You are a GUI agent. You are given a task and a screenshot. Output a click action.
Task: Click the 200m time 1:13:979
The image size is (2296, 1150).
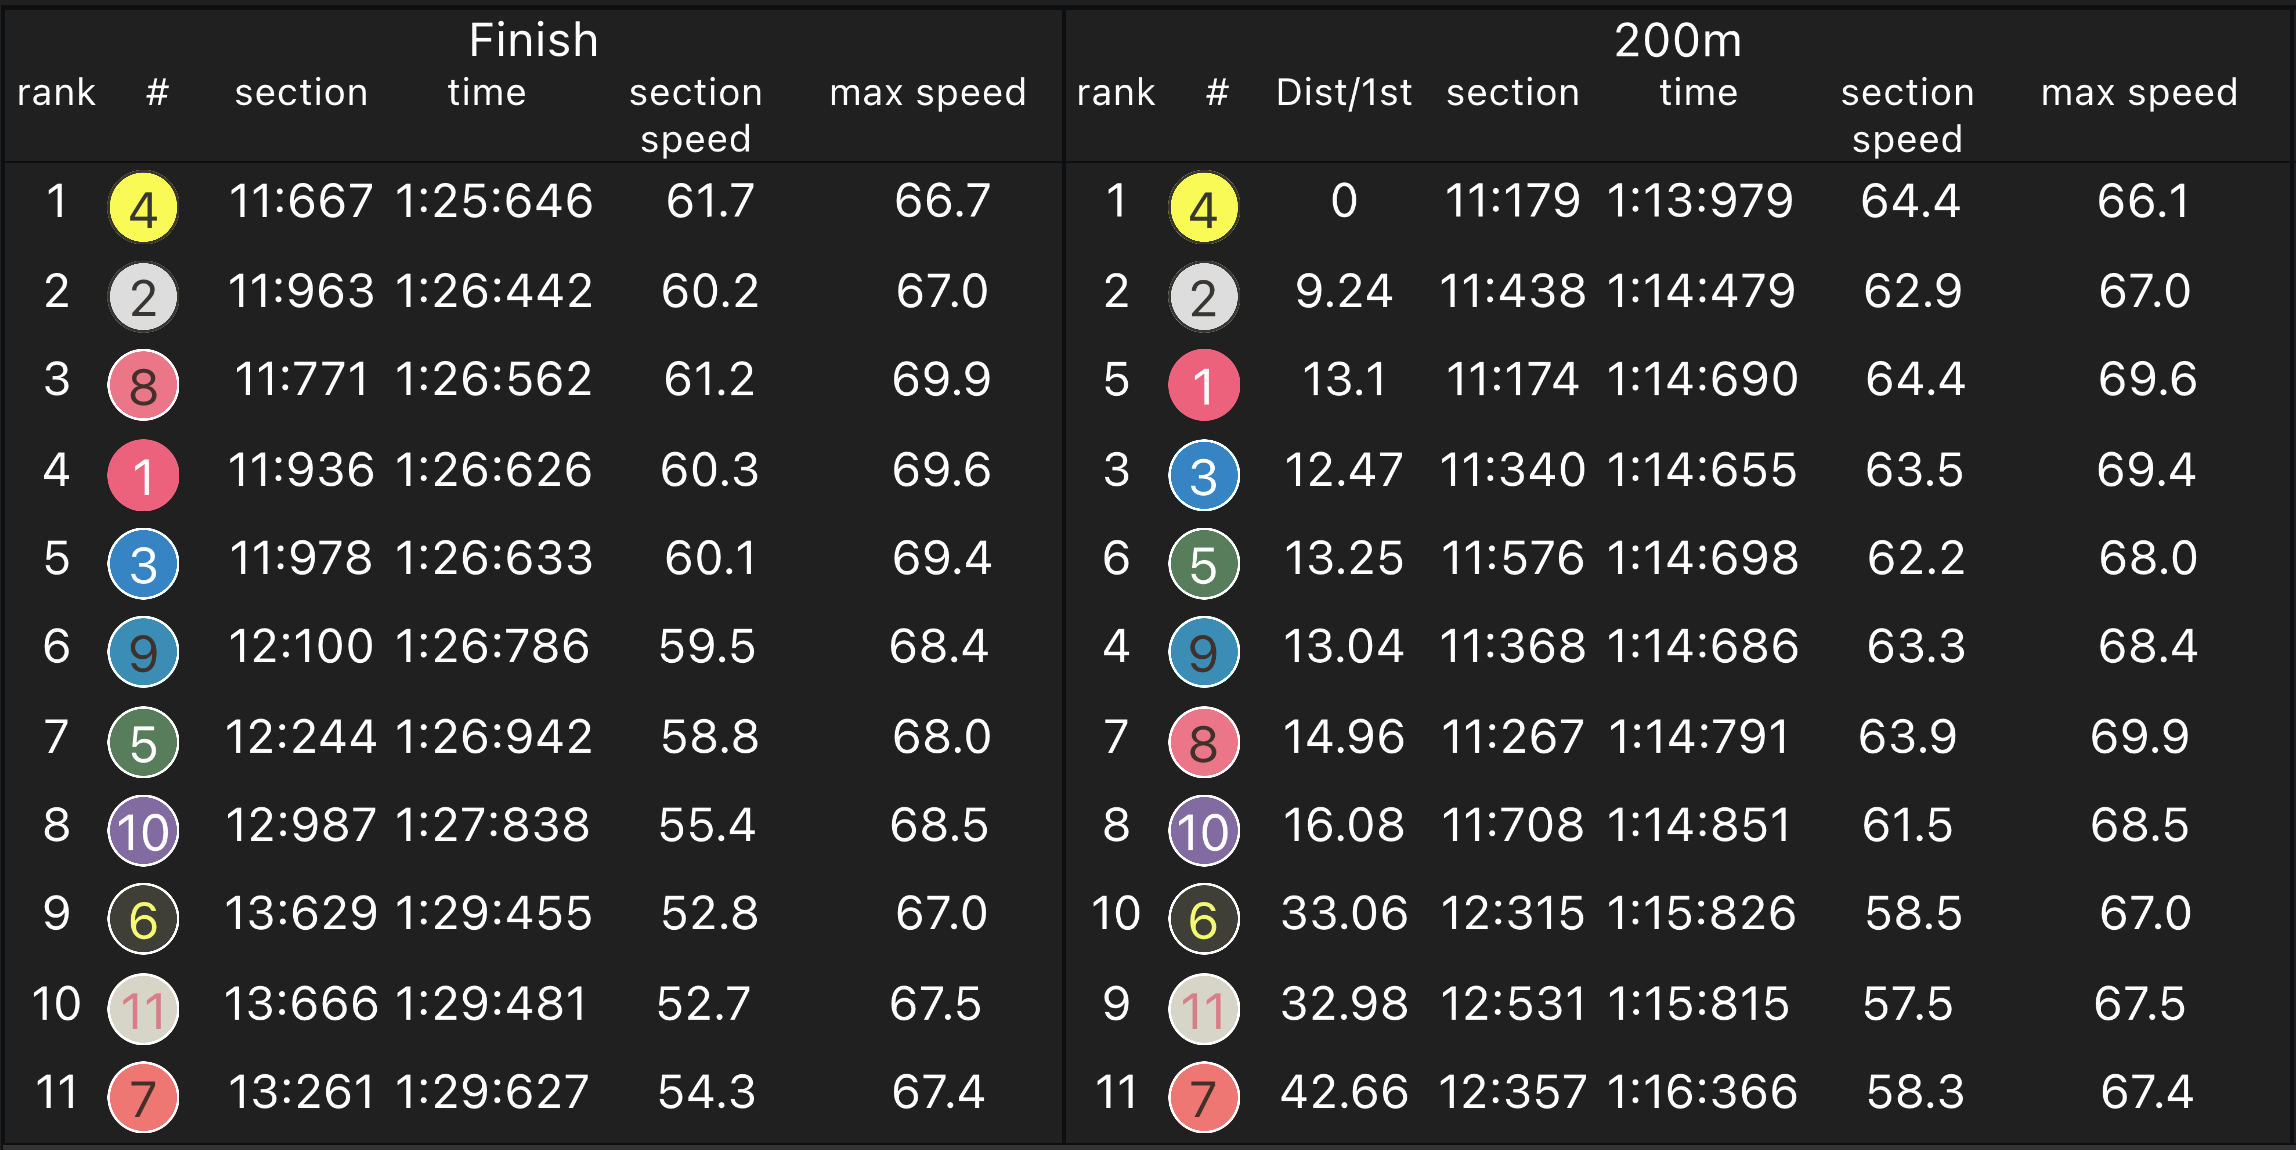pos(1699,201)
